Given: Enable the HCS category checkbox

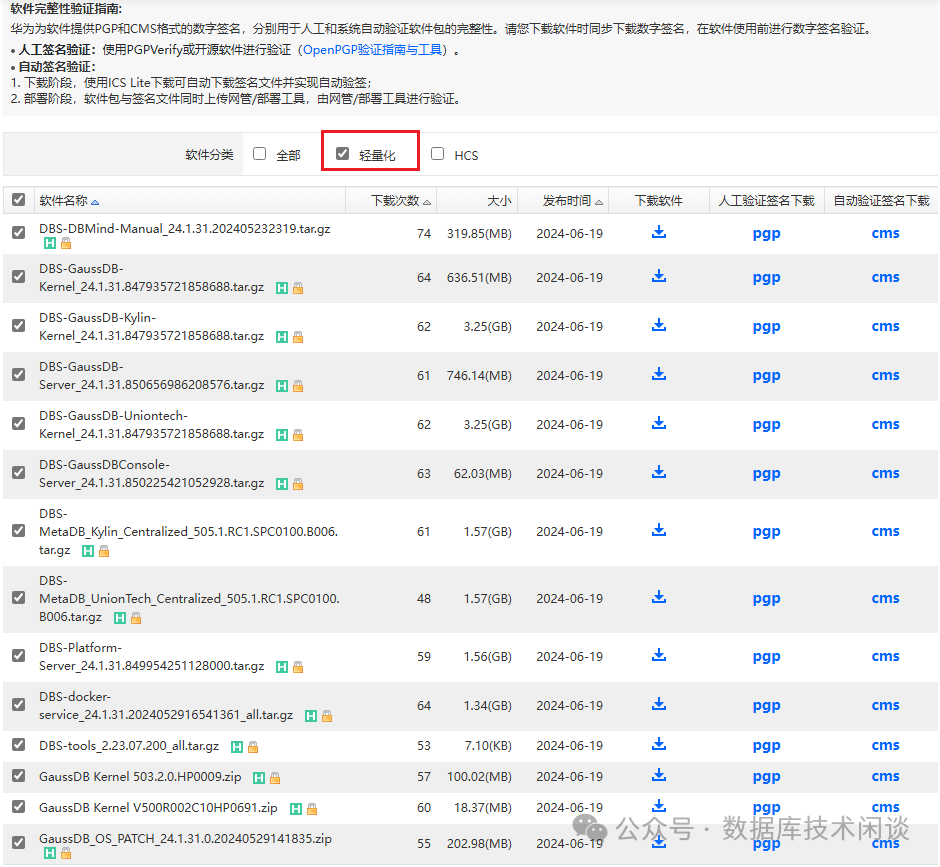Looking at the screenshot, I should pos(438,154).
